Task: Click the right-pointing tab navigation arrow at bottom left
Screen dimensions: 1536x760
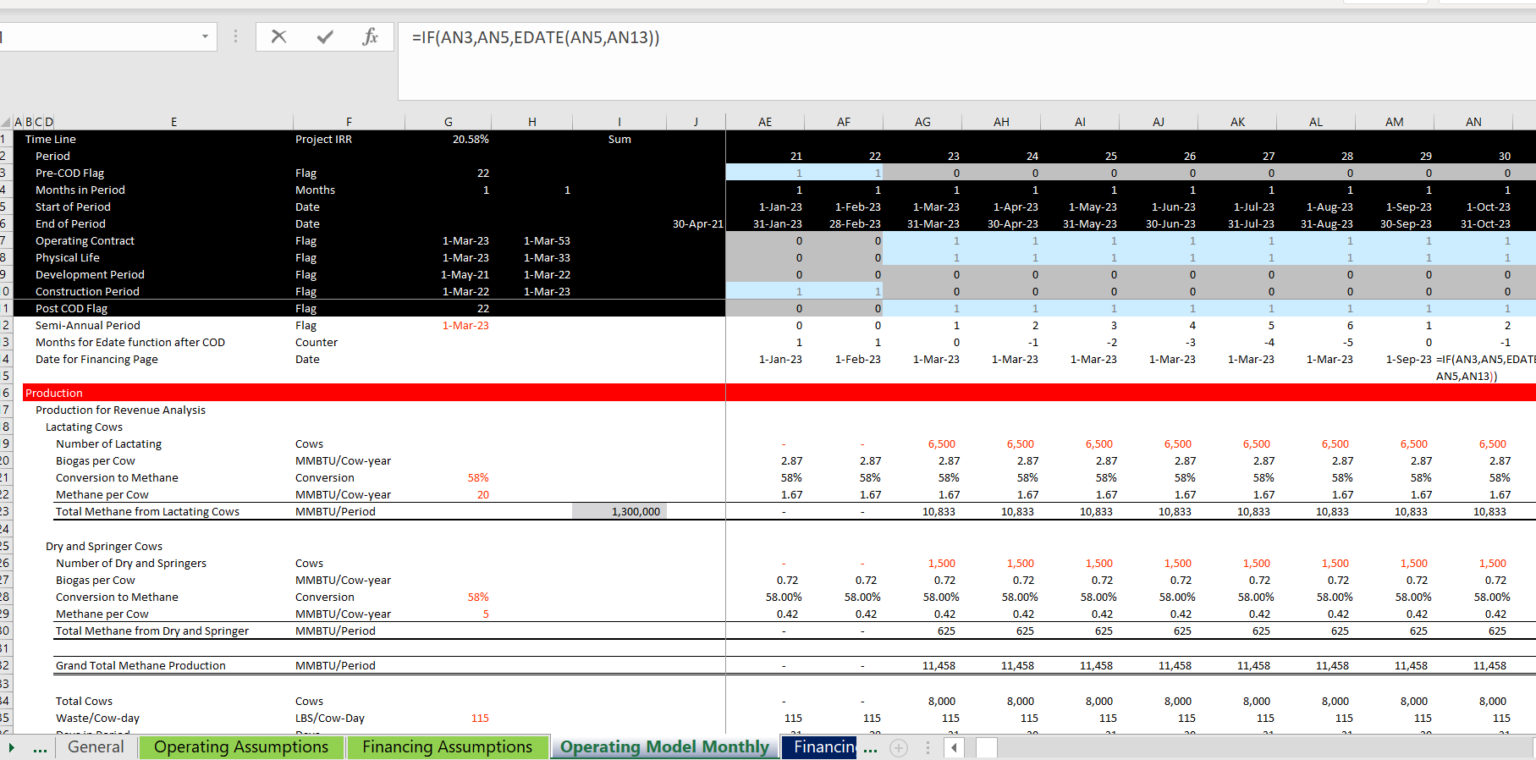Action: click(x=10, y=747)
